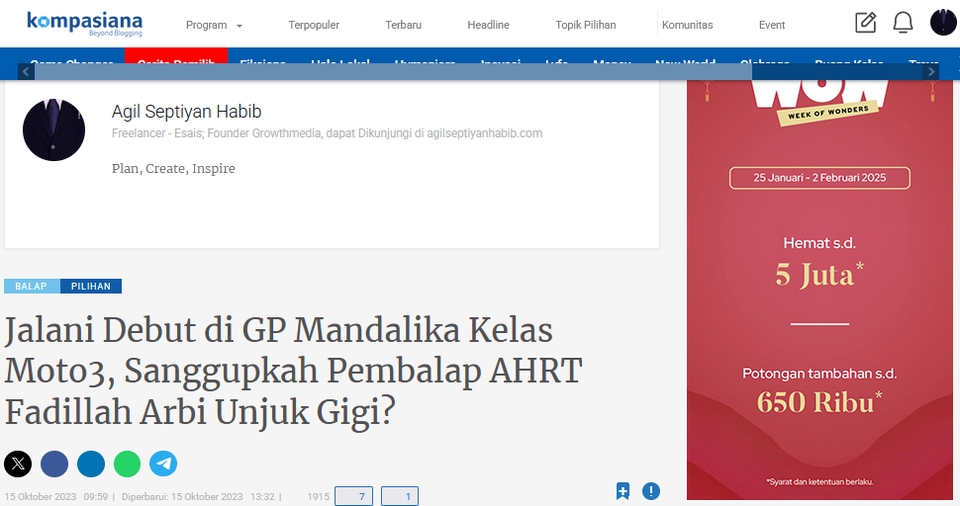Expand the Program dropdown menu
The height and width of the screenshot is (506, 960).
click(x=214, y=25)
